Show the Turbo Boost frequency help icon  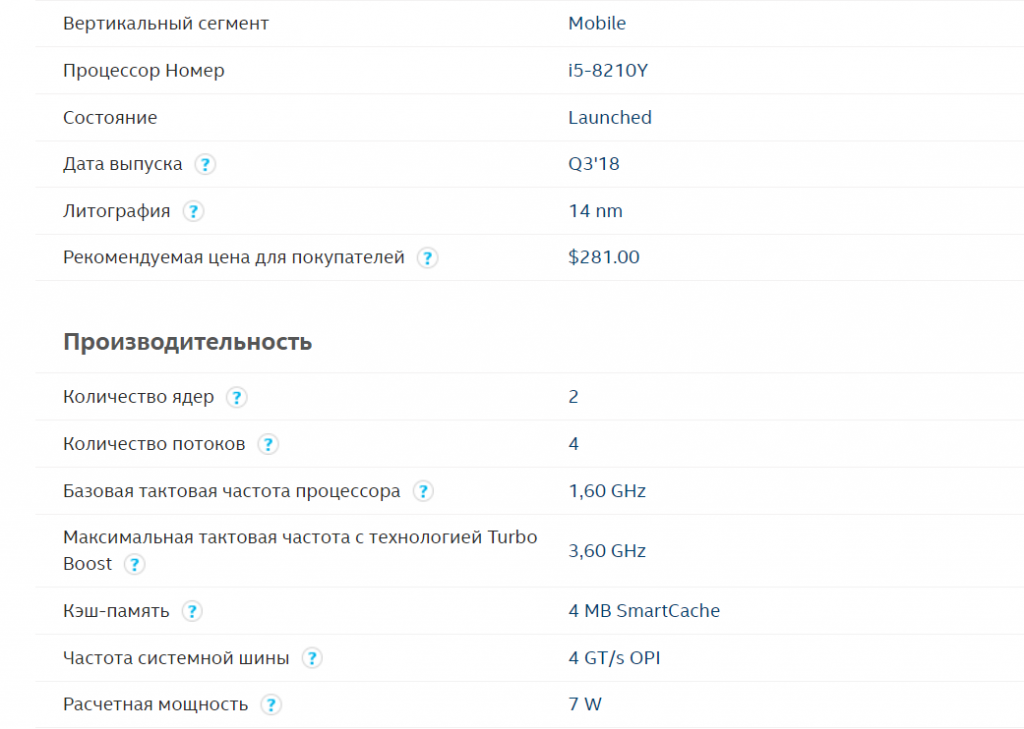point(134,565)
